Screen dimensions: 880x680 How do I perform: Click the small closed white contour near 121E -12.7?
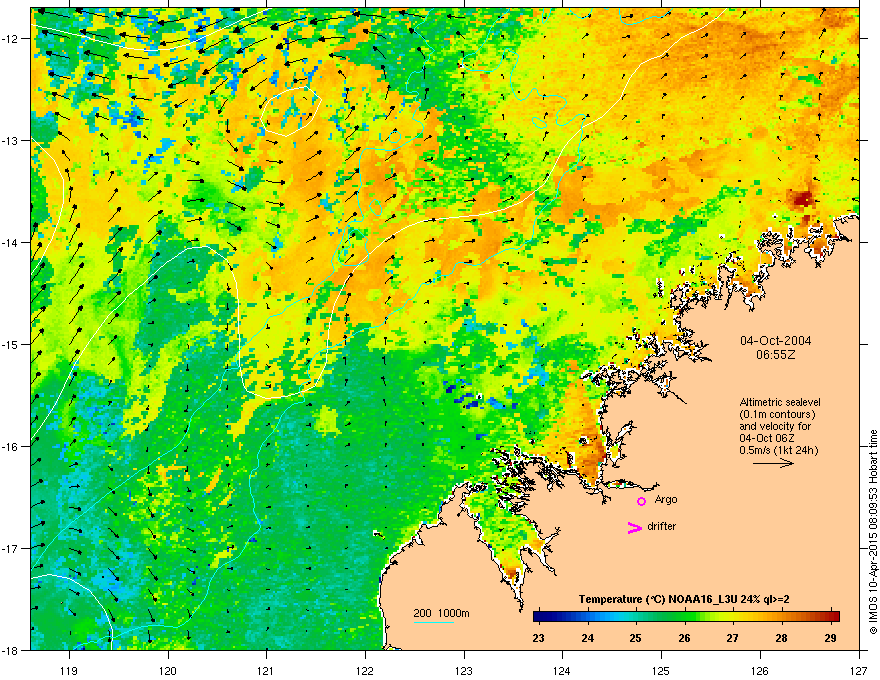[291, 111]
